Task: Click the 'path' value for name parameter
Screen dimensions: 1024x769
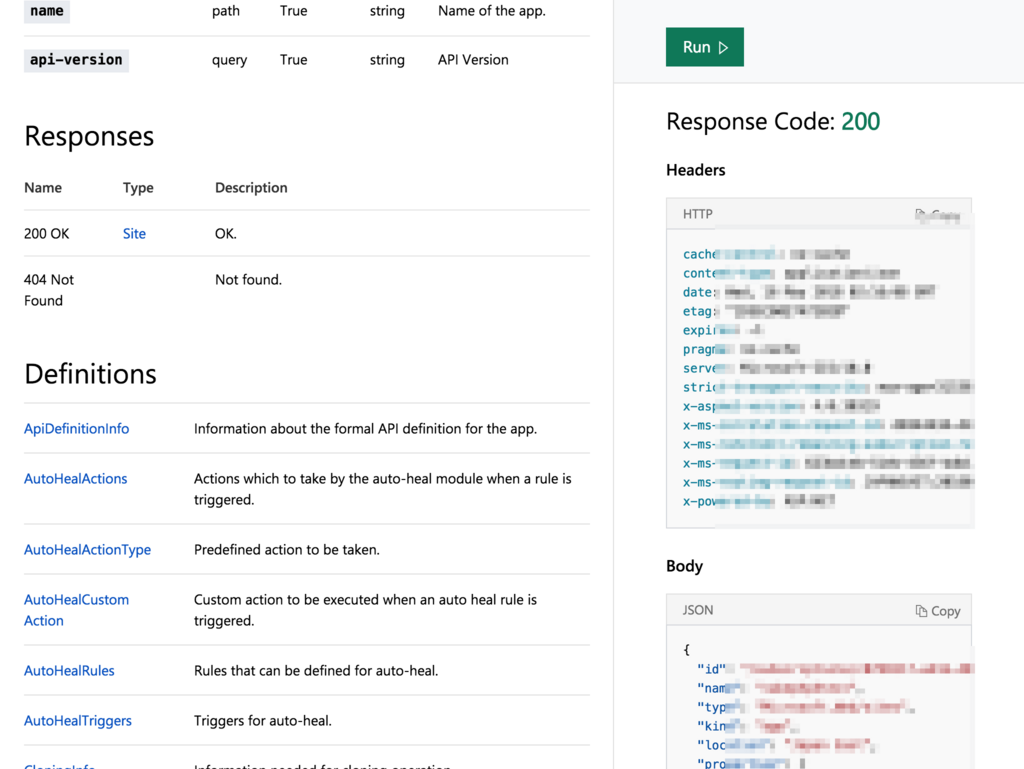Action: click(225, 11)
